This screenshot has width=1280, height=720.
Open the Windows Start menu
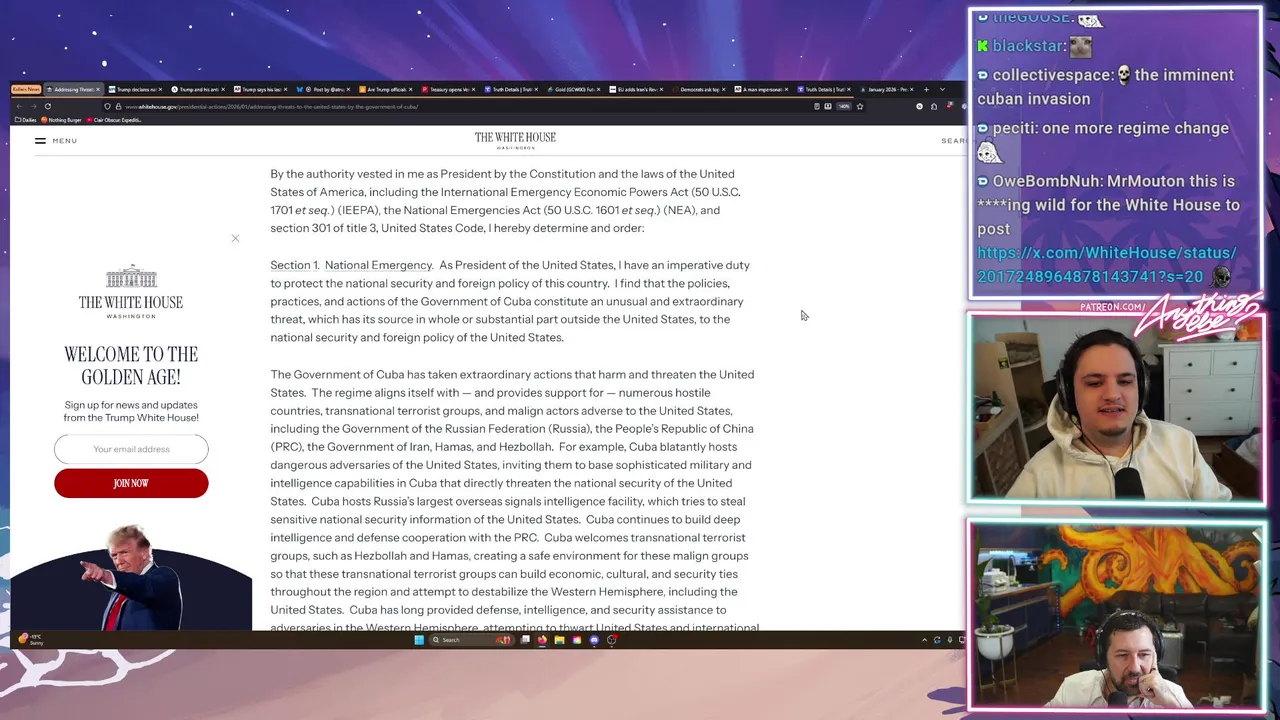pos(419,640)
